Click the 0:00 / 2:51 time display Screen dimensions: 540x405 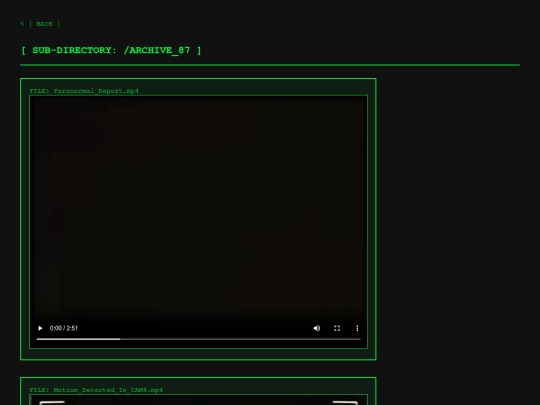[64, 328]
